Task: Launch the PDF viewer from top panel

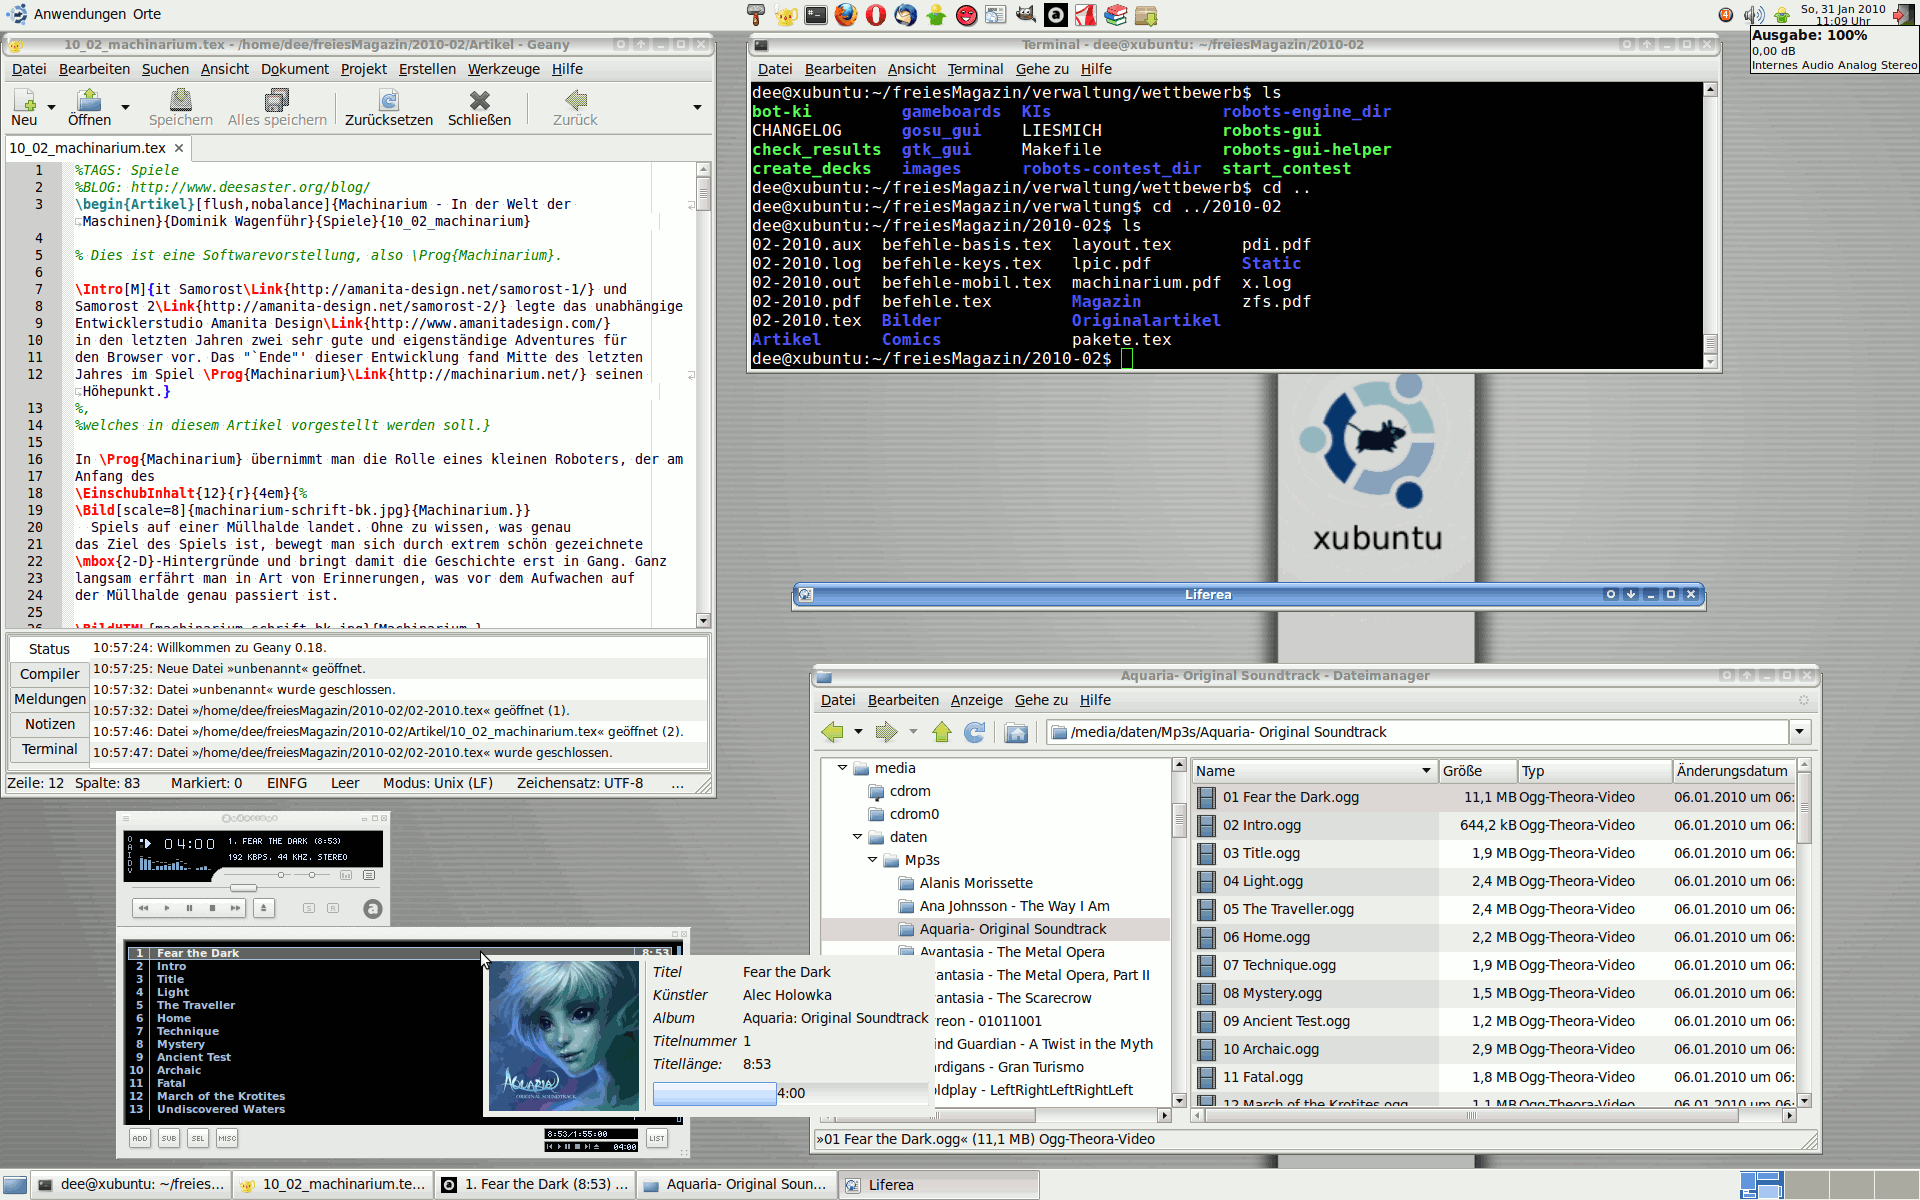Action: (x=1086, y=15)
